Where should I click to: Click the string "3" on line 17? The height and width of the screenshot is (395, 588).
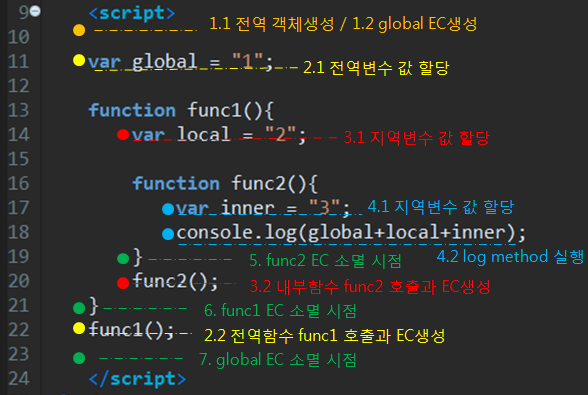325,207
